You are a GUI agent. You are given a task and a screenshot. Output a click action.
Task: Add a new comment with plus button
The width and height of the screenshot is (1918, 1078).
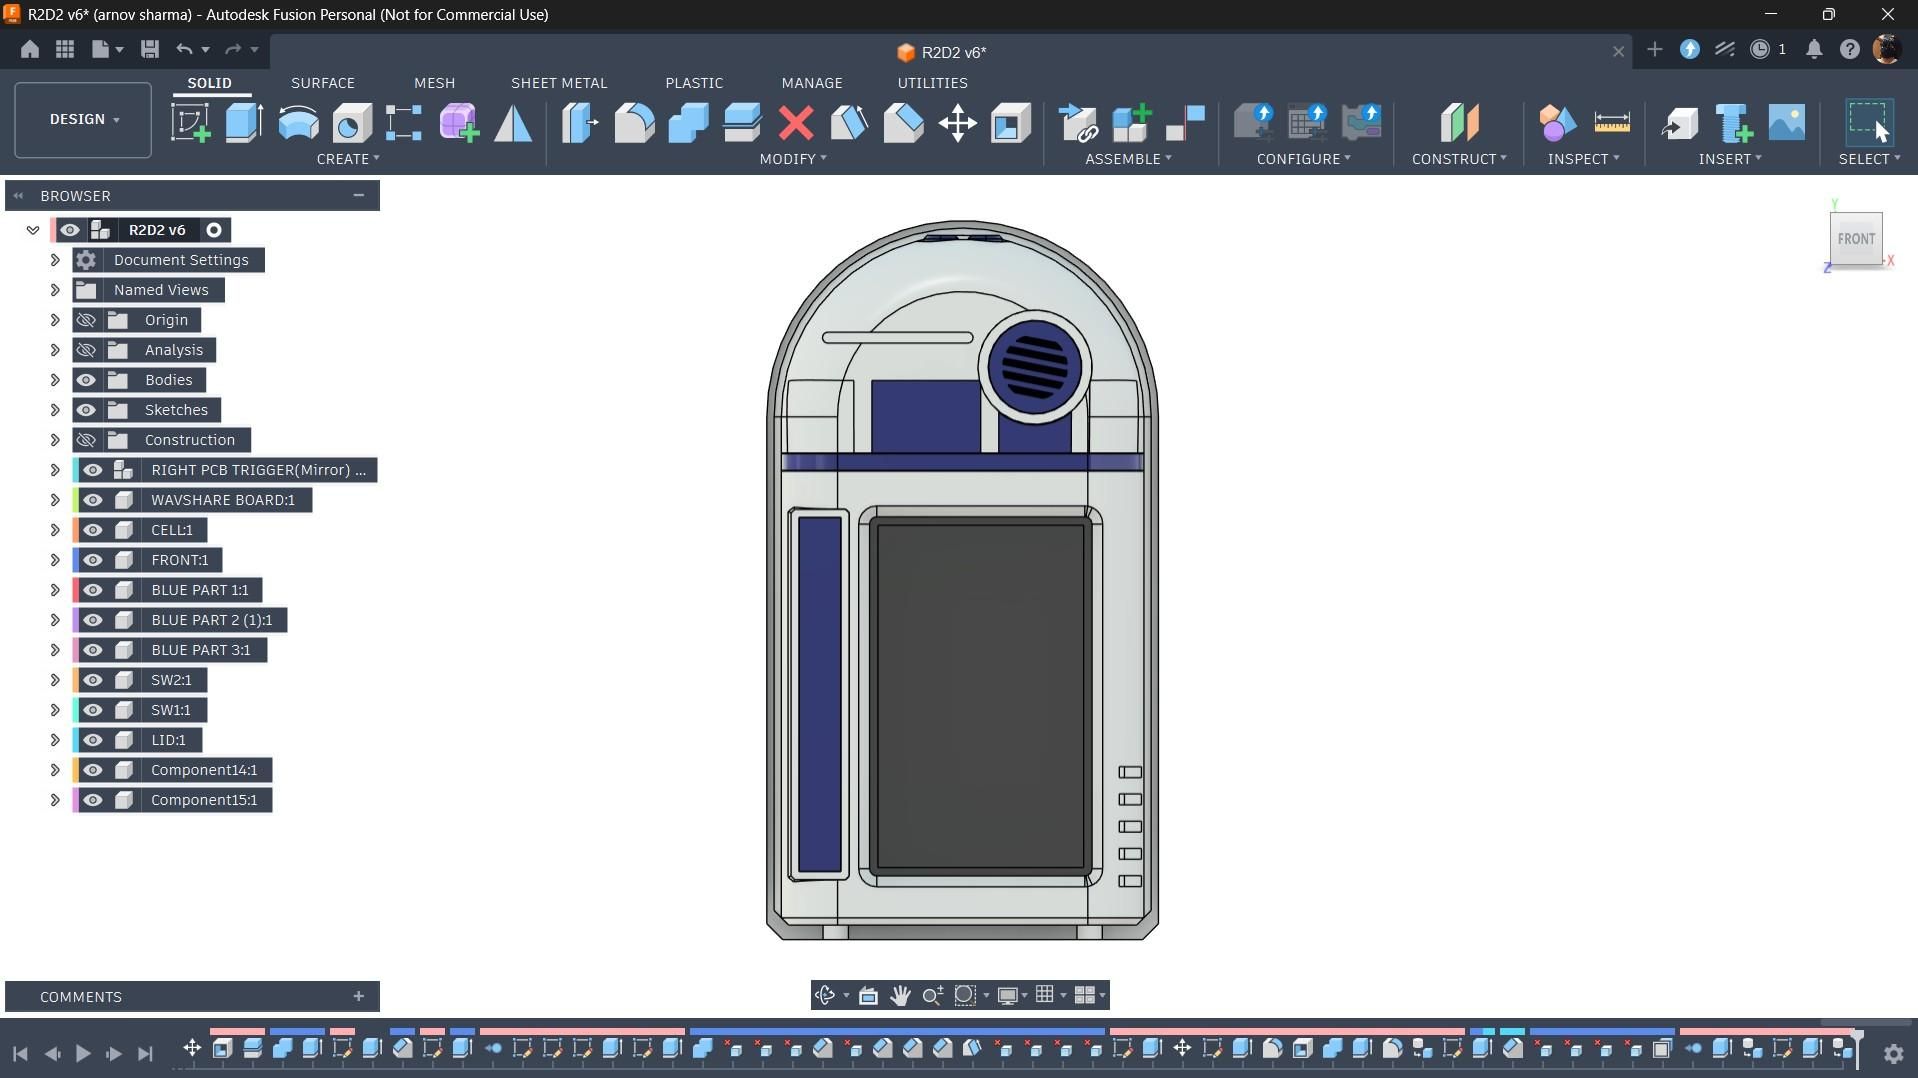pyautogui.click(x=359, y=996)
